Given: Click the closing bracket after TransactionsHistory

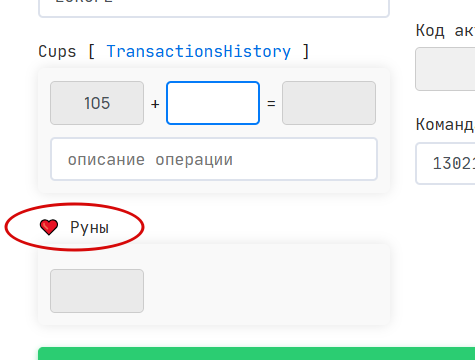Looking at the screenshot, I should pos(306,52).
